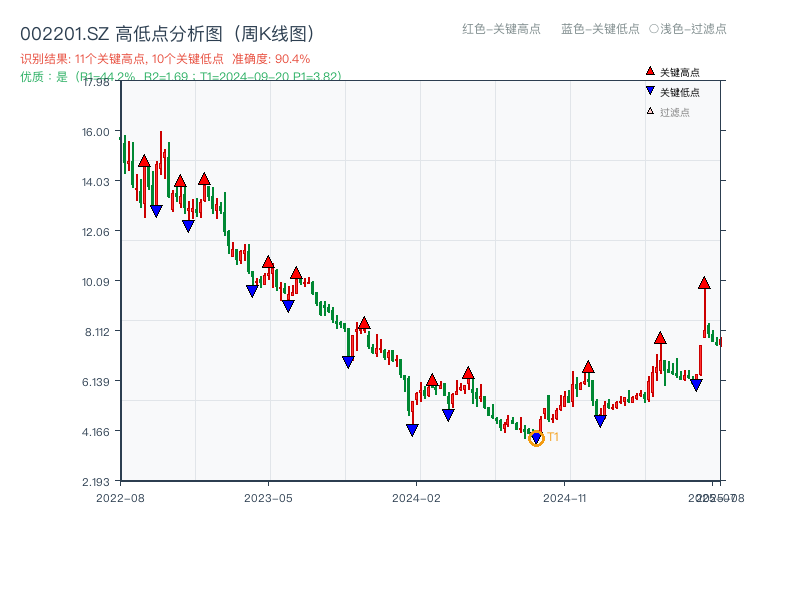Click the 8.112 price axis label
The height and width of the screenshot is (600, 800).
[97, 332]
